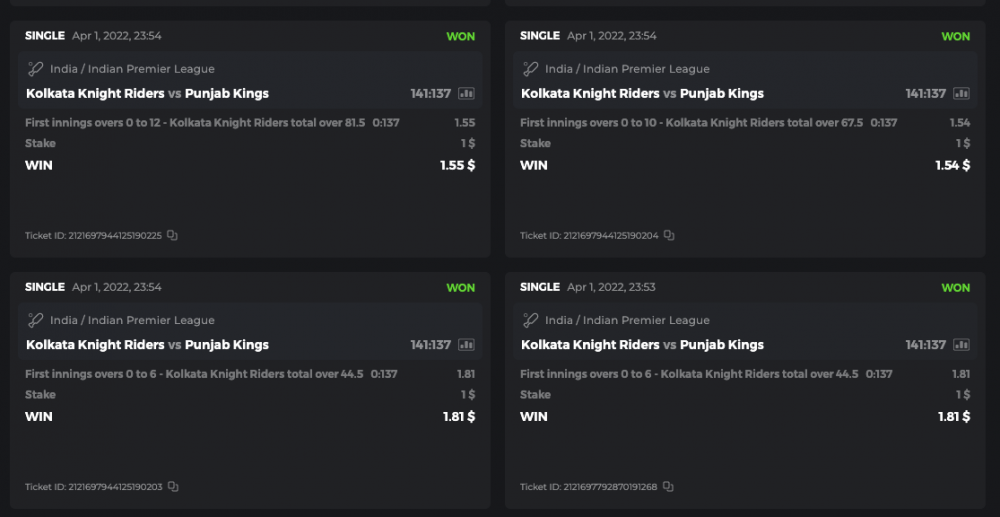Open match statistics icon for total over 81.5 bet
The height and width of the screenshot is (517, 1000).
467,94
